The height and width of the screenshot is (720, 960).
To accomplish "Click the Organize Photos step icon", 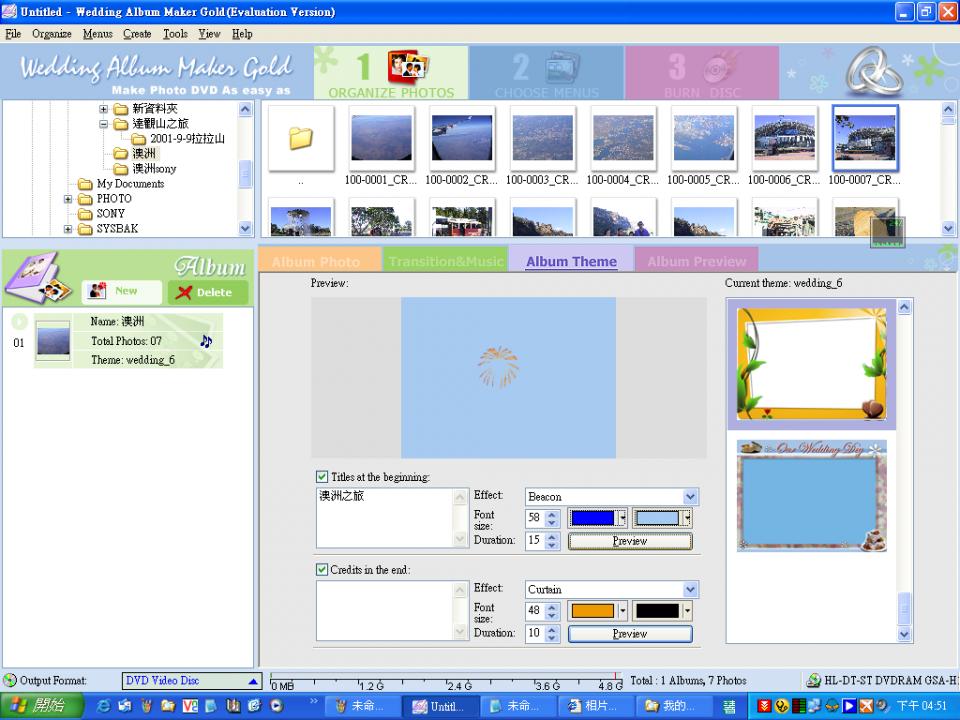I will point(407,67).
